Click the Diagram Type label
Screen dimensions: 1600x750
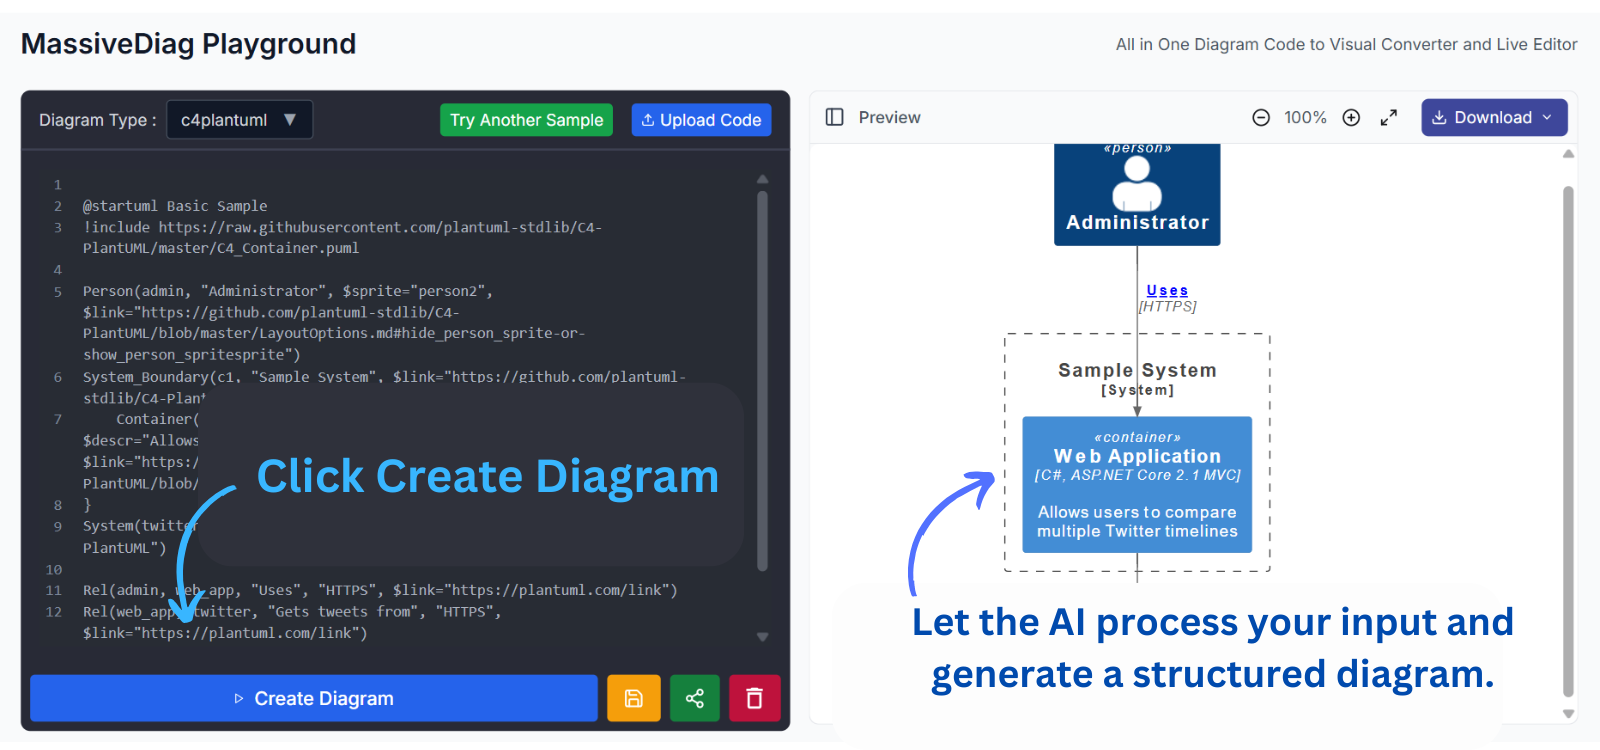pyautogui.click(x=98, y=120)
